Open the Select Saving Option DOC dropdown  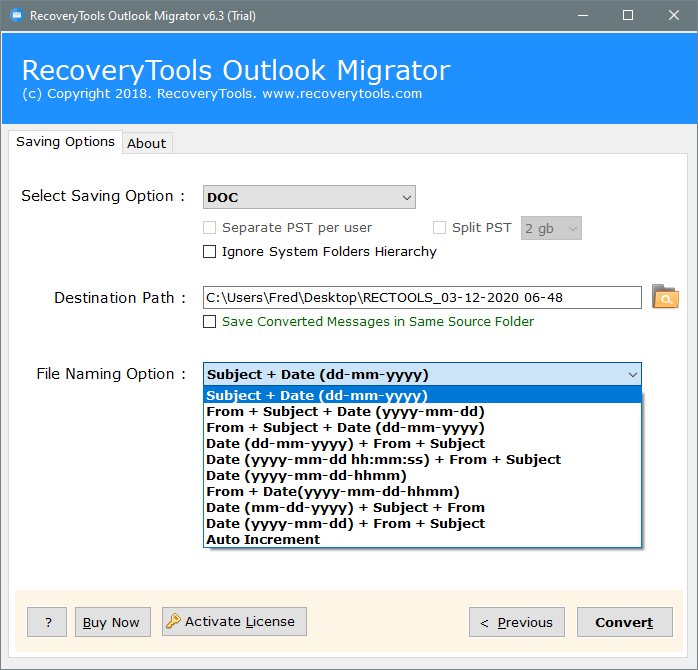point(309,197)
